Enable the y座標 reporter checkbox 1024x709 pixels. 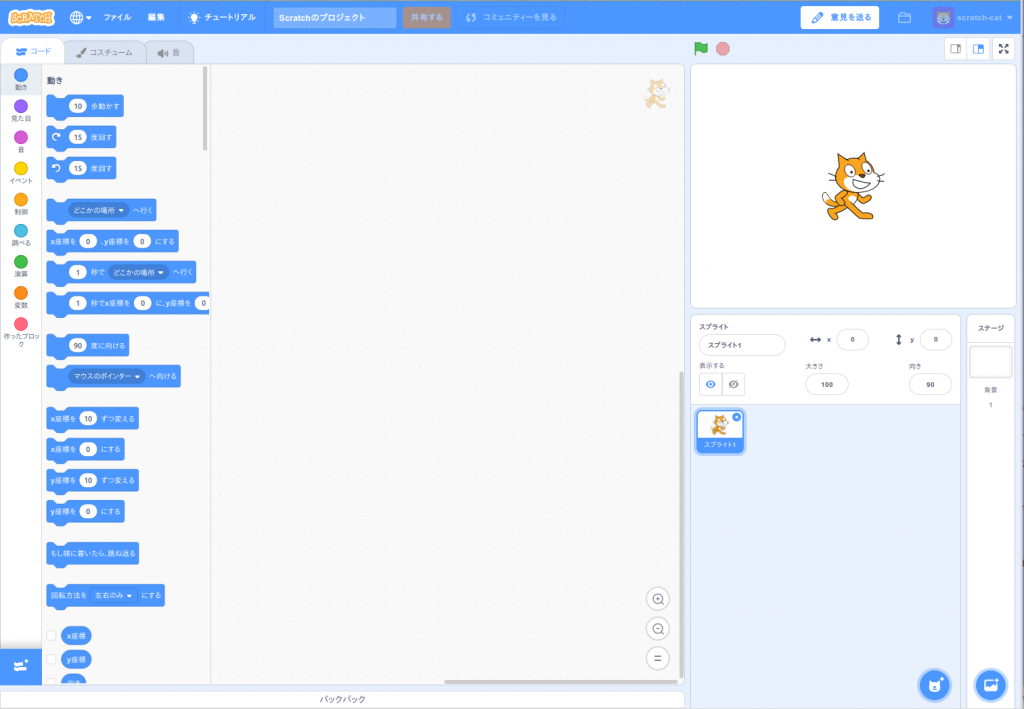point(51,659)
